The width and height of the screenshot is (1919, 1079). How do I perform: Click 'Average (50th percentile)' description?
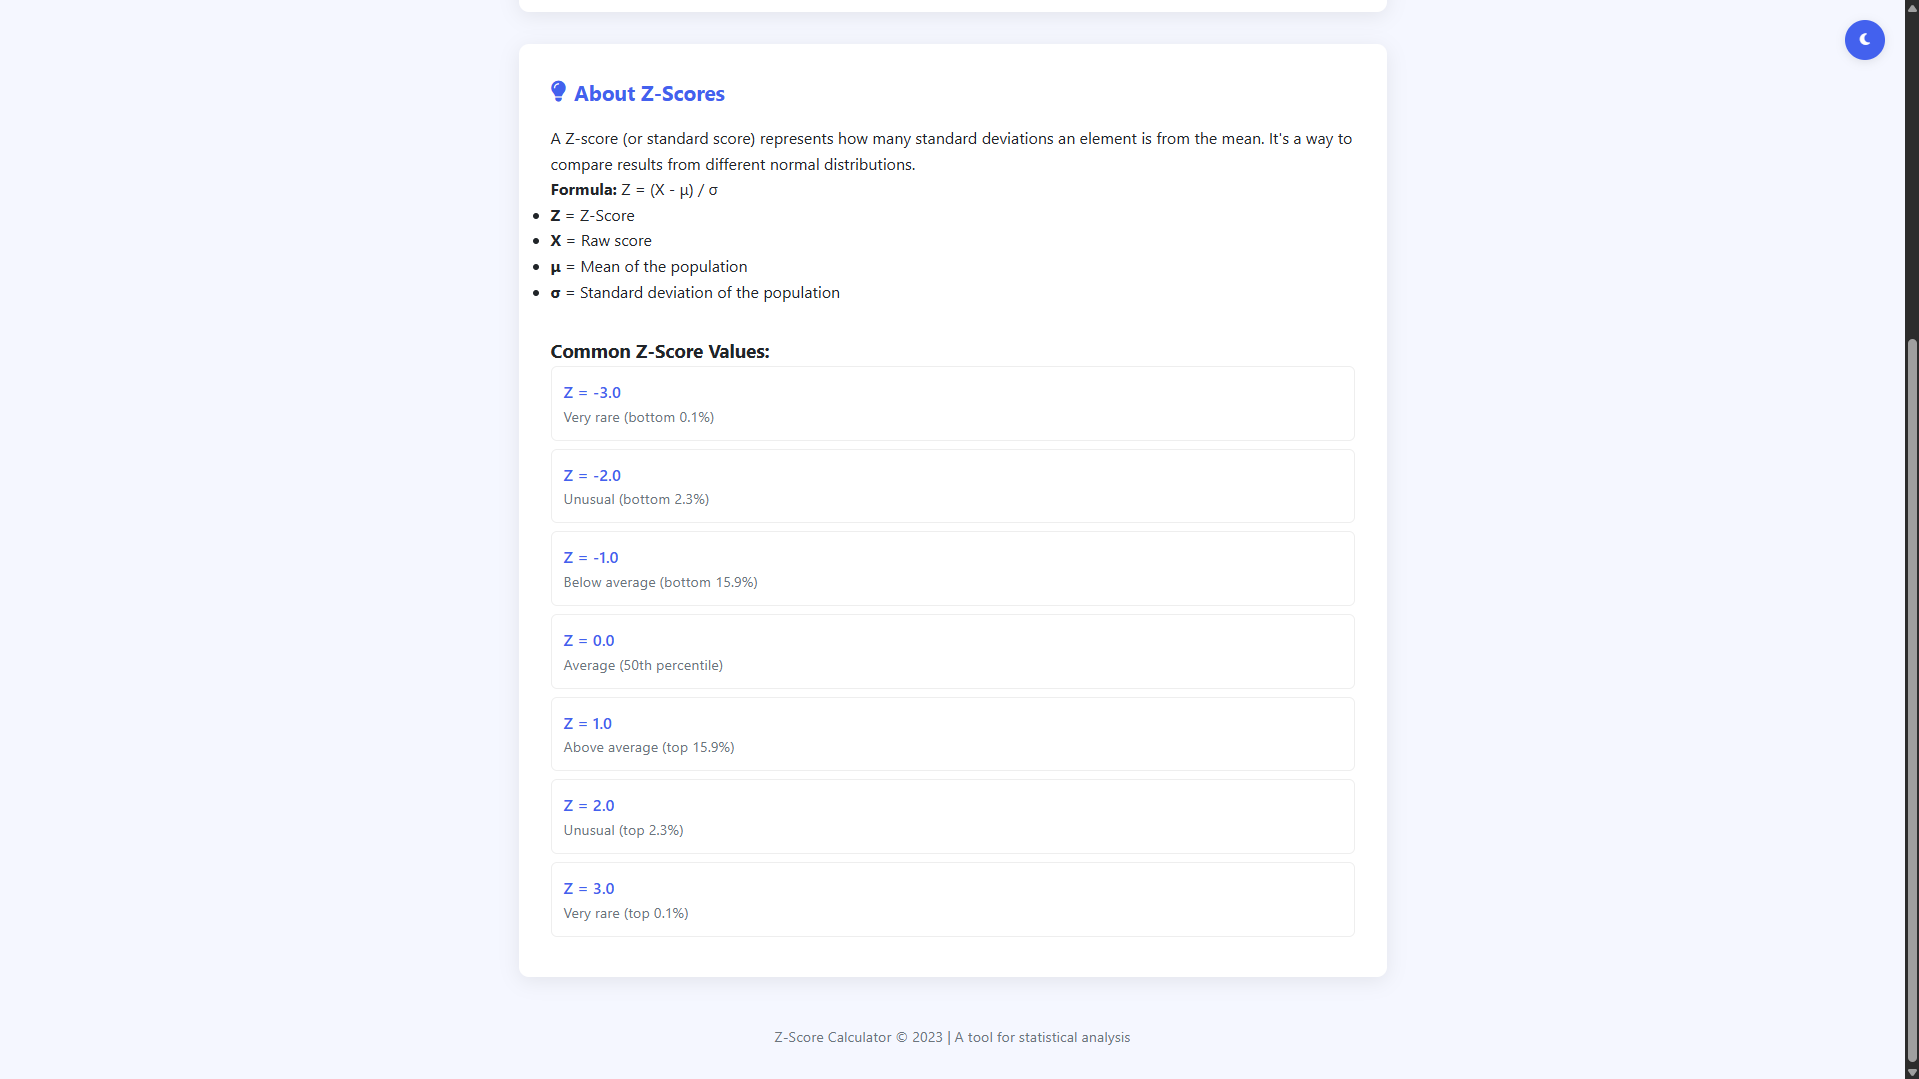[x=643, y=666]
